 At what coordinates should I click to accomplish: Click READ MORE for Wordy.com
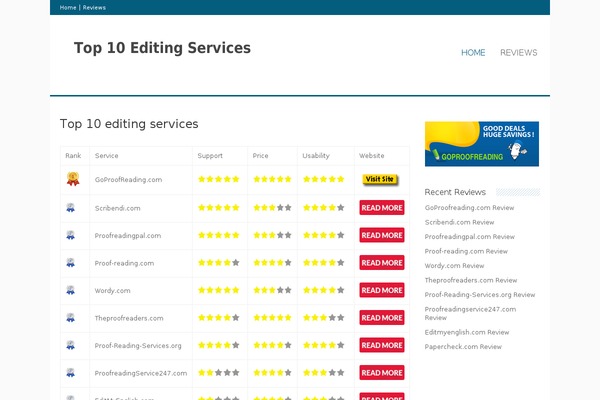point(382,291)
